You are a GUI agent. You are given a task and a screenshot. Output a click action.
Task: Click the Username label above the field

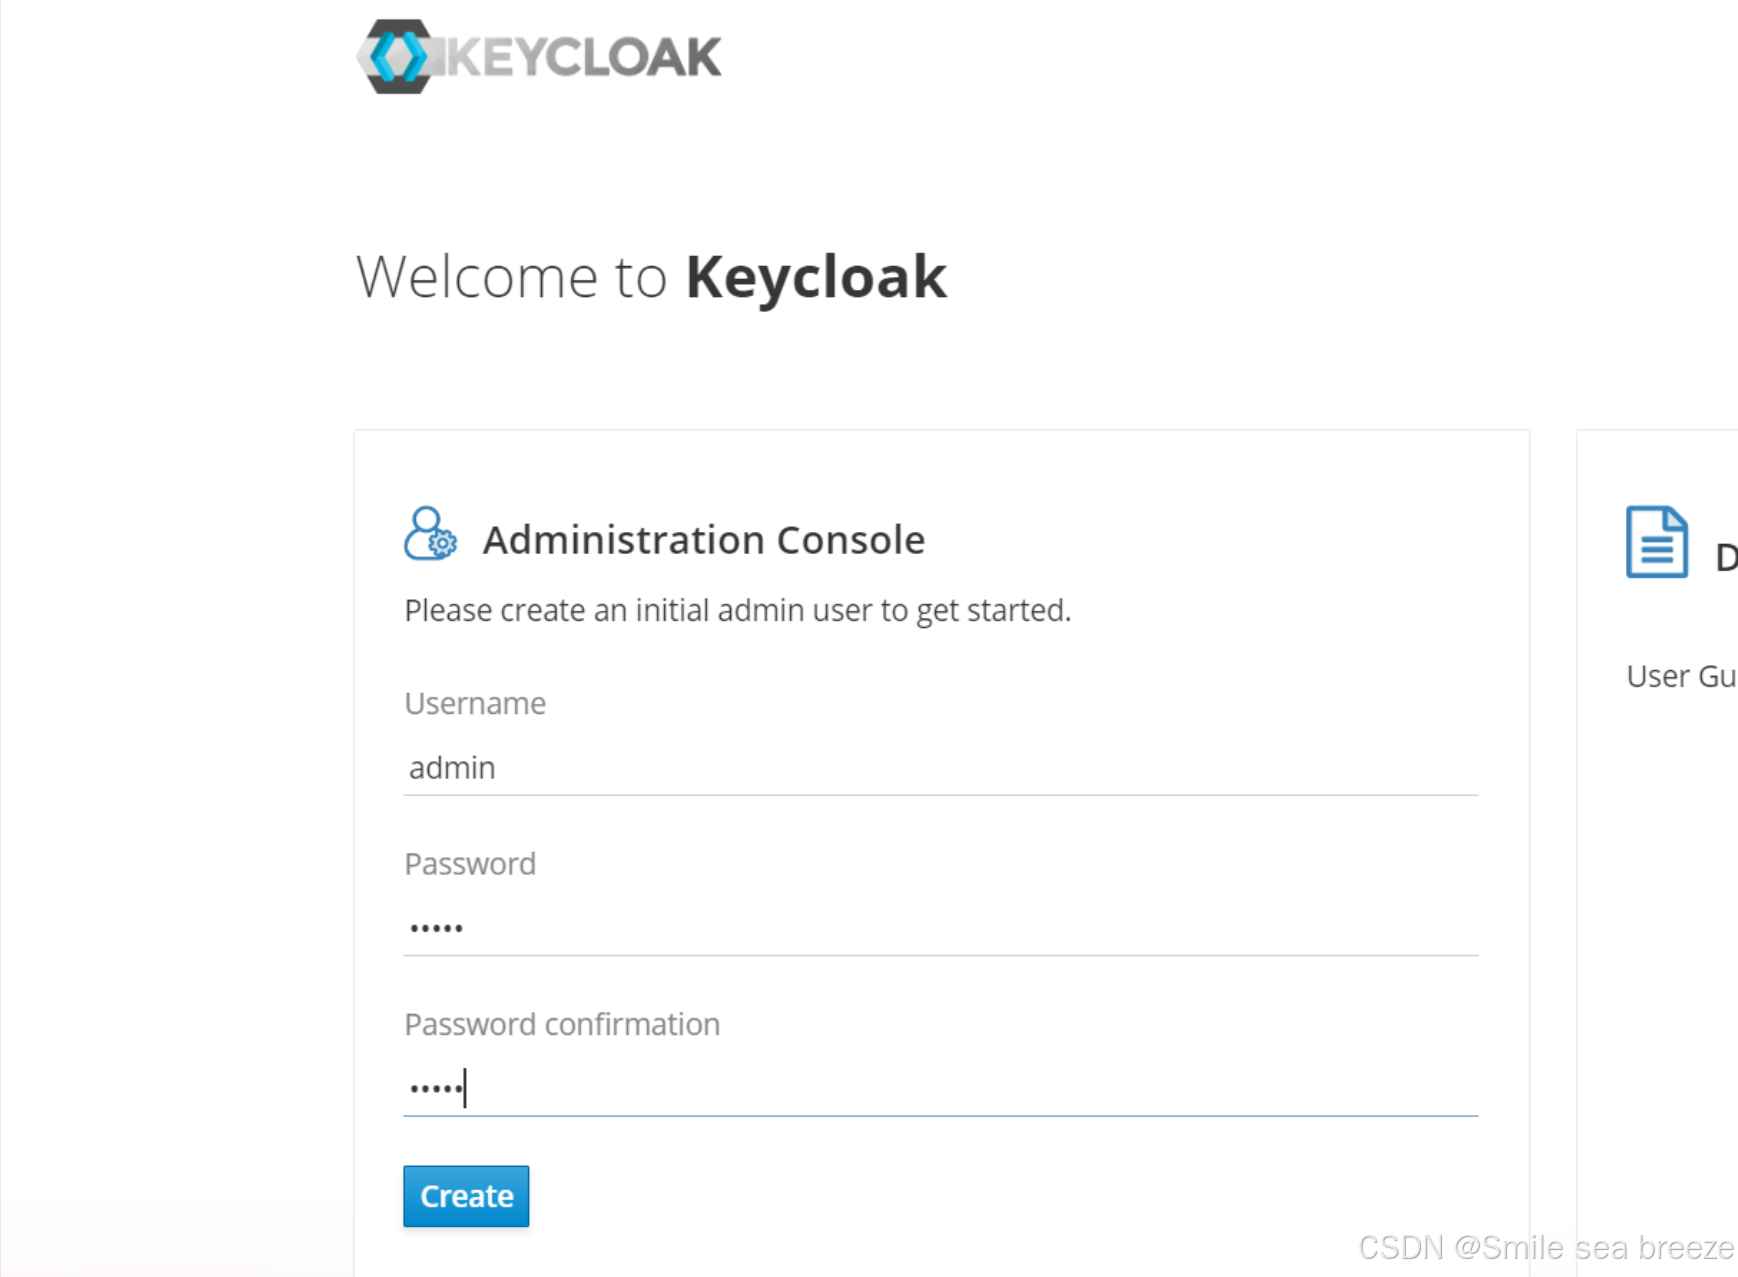474,703
